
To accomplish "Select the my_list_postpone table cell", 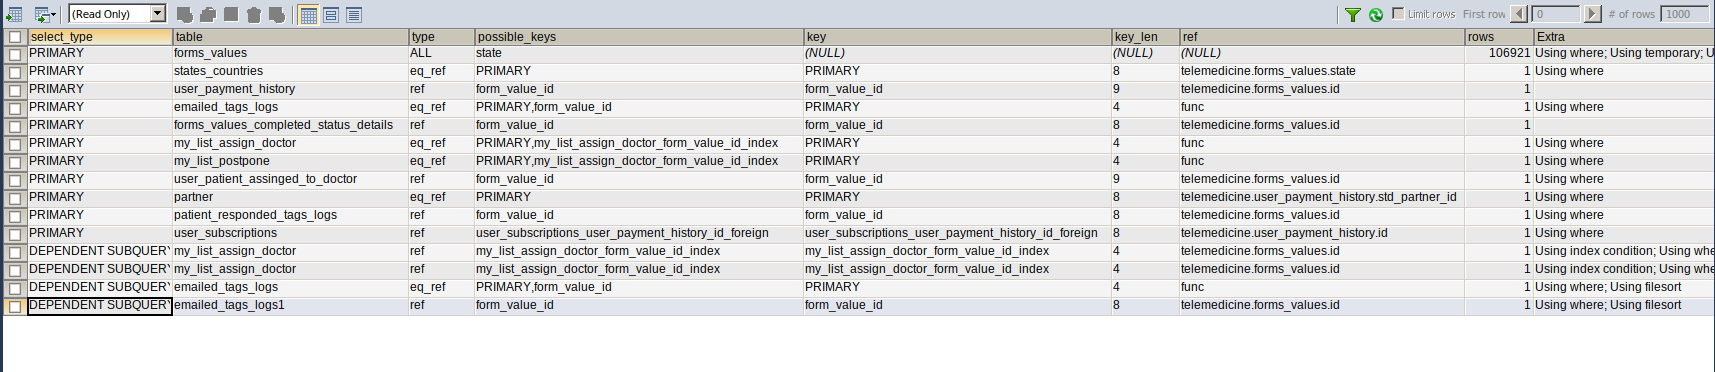I will [x=291, y=161].
